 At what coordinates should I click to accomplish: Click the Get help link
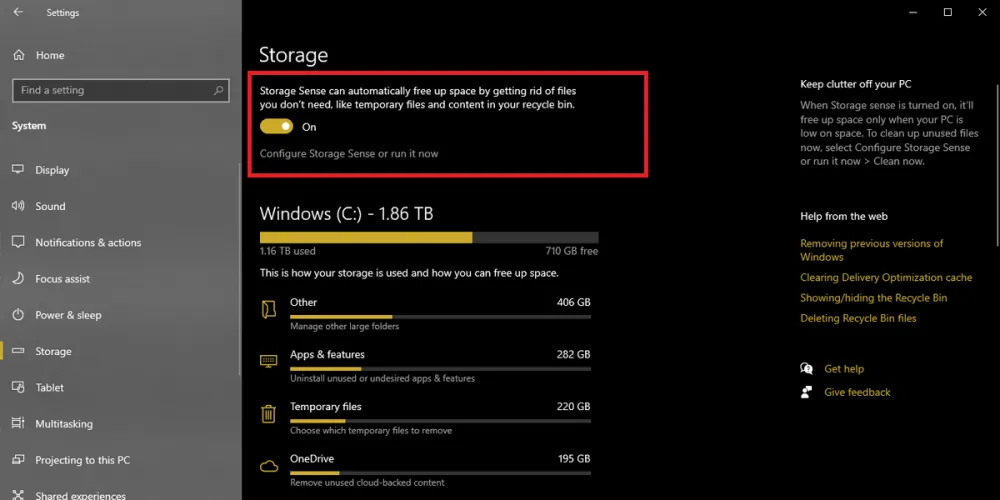pos(844,369)
